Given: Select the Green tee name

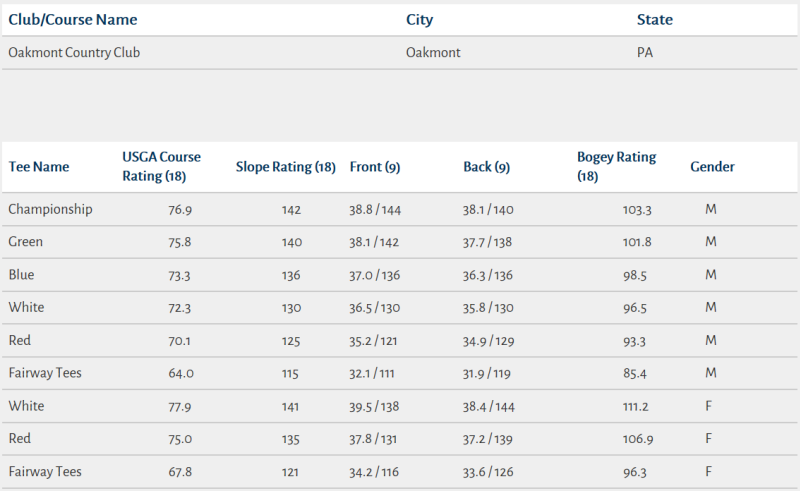Looking at the screenshot, I should click(x=26, y=242).
